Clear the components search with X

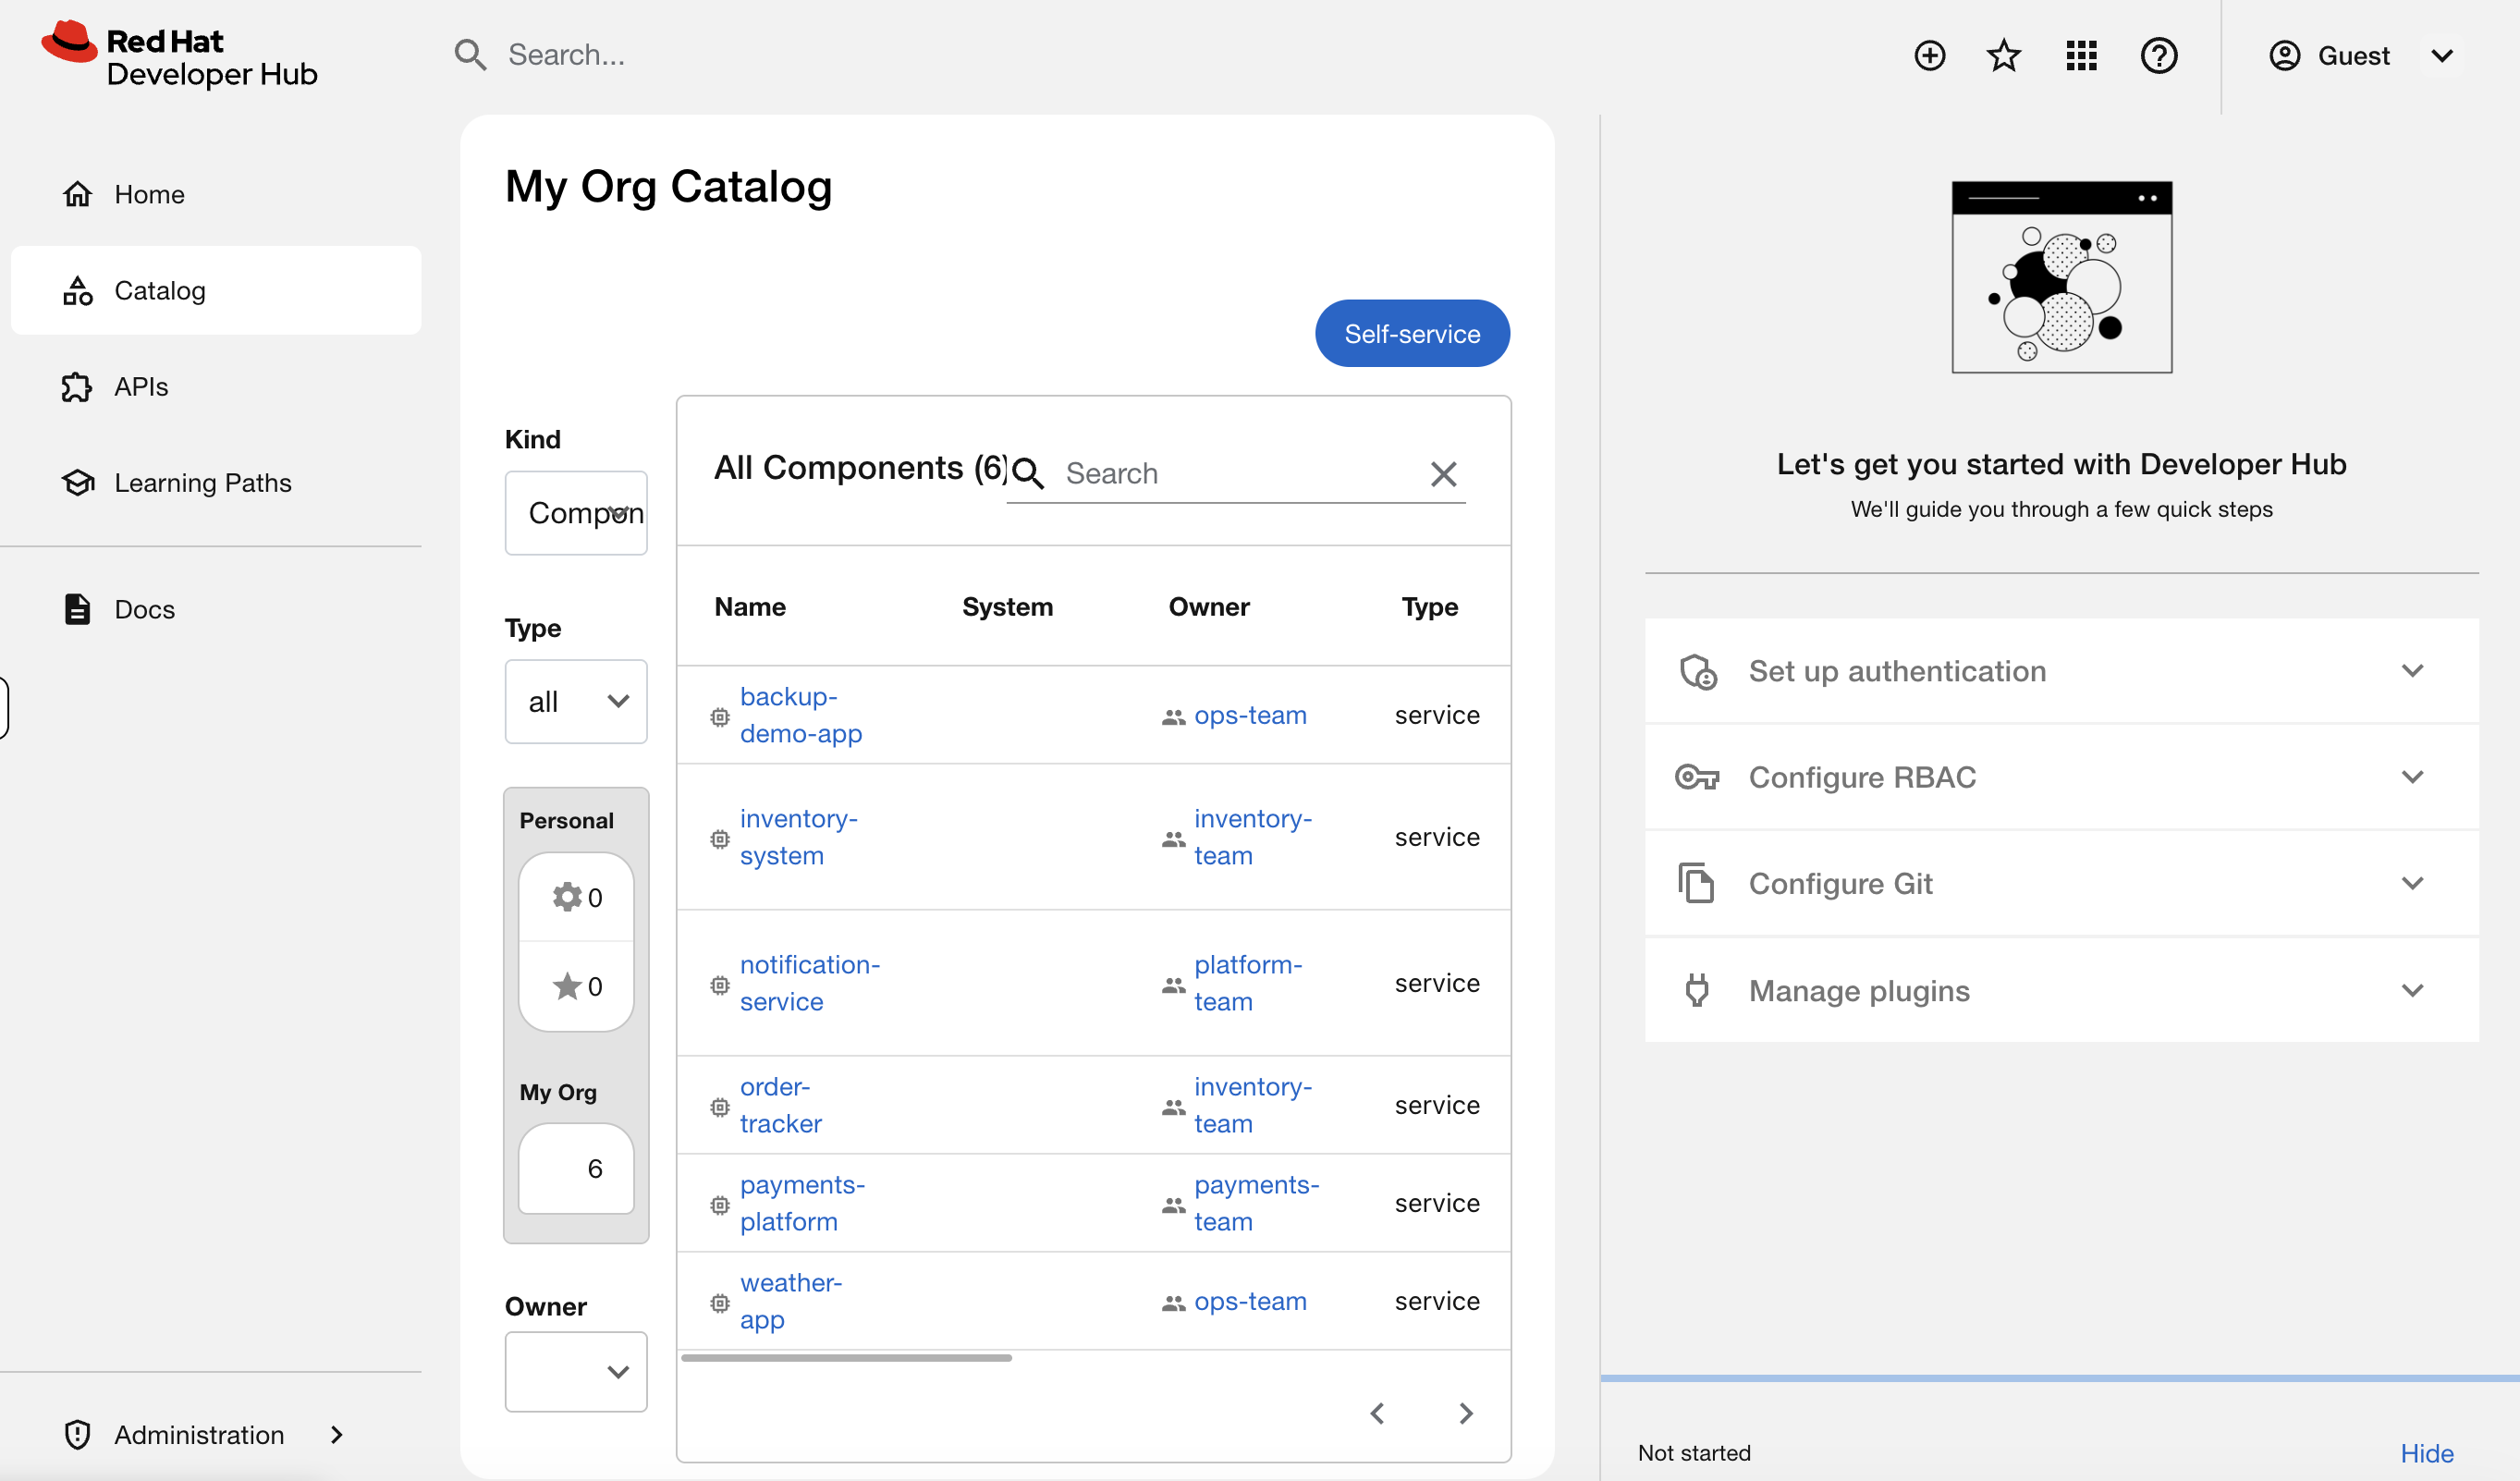[1443, 474]
